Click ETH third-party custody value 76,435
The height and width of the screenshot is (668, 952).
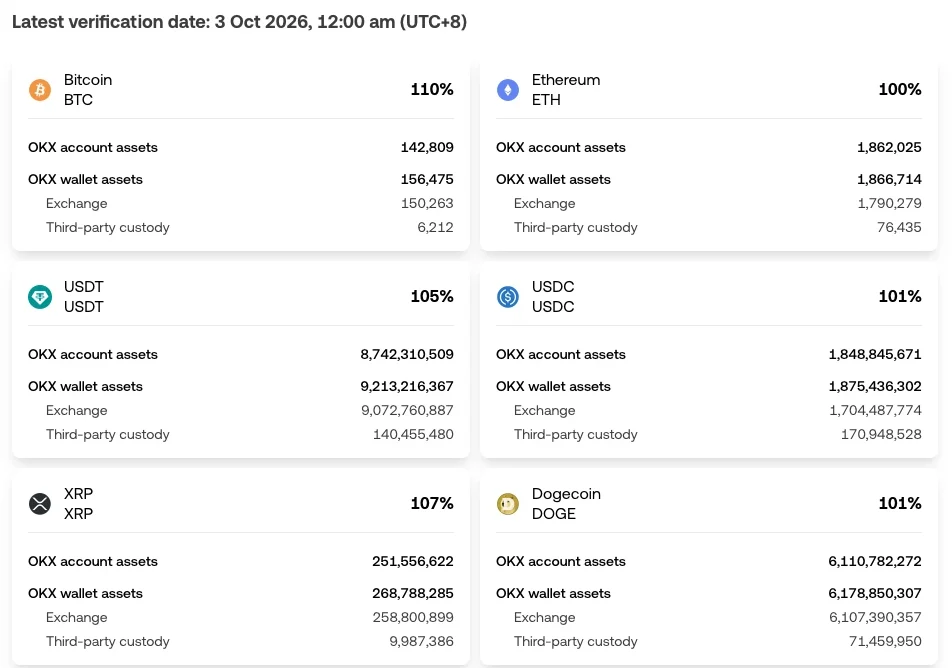899,227
